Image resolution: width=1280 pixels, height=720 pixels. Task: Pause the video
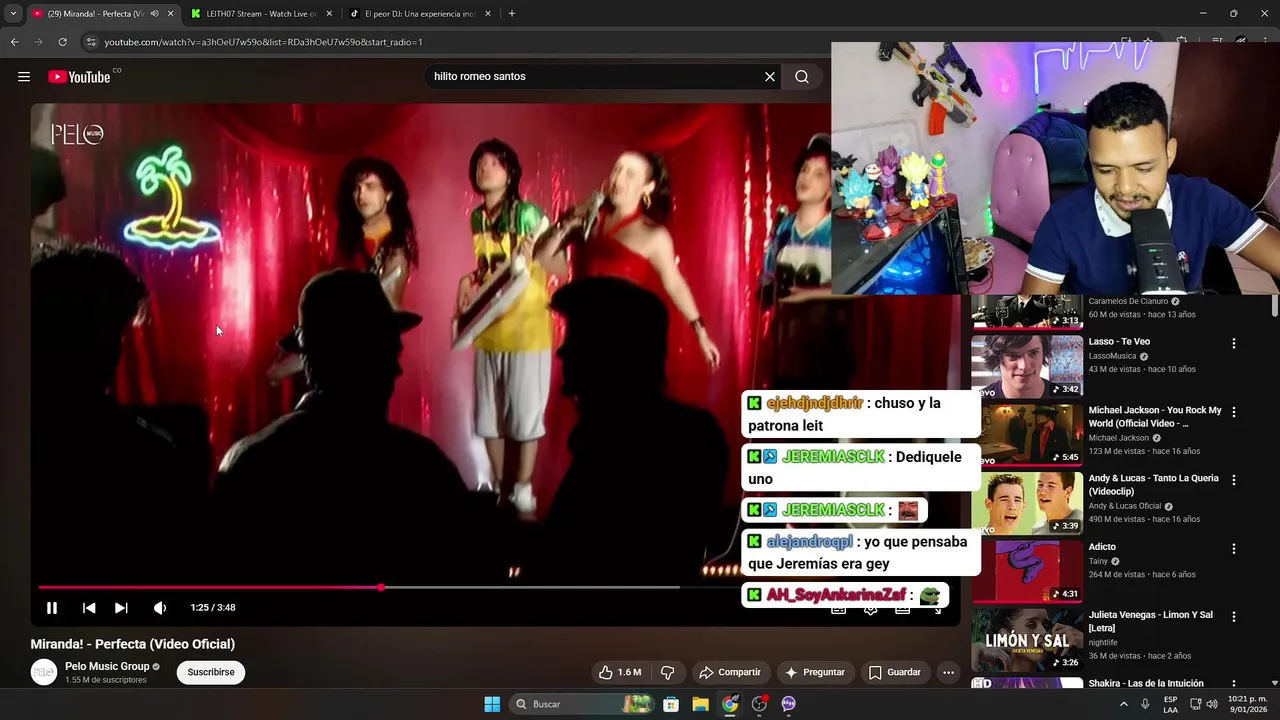point(52,608)
